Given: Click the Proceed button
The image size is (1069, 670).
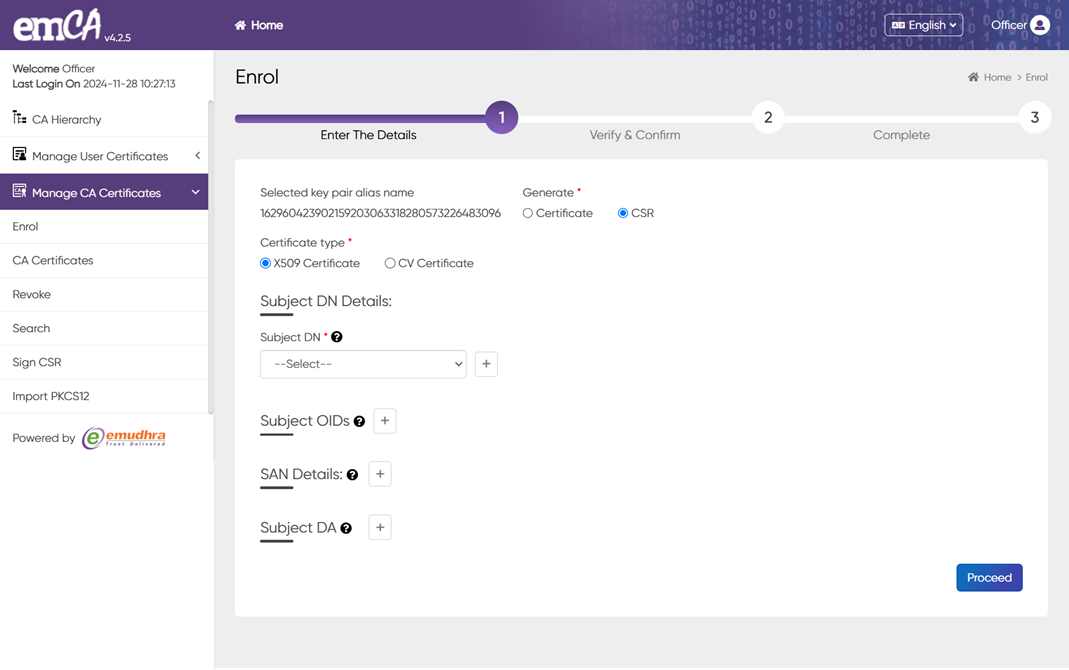Looking at the screenshot, I should click(x=989, y=578).
